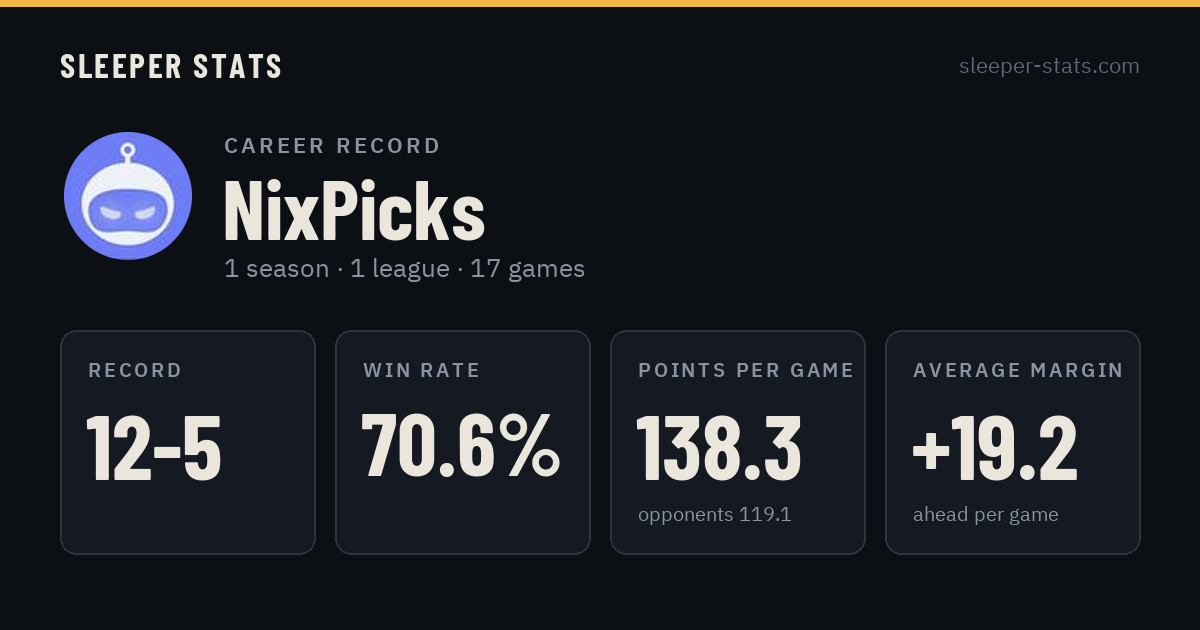Open the POINTS PER GAME card
Image resolution: width=1200 pixels, height=630 pixels.
click(x=738, y=442)
